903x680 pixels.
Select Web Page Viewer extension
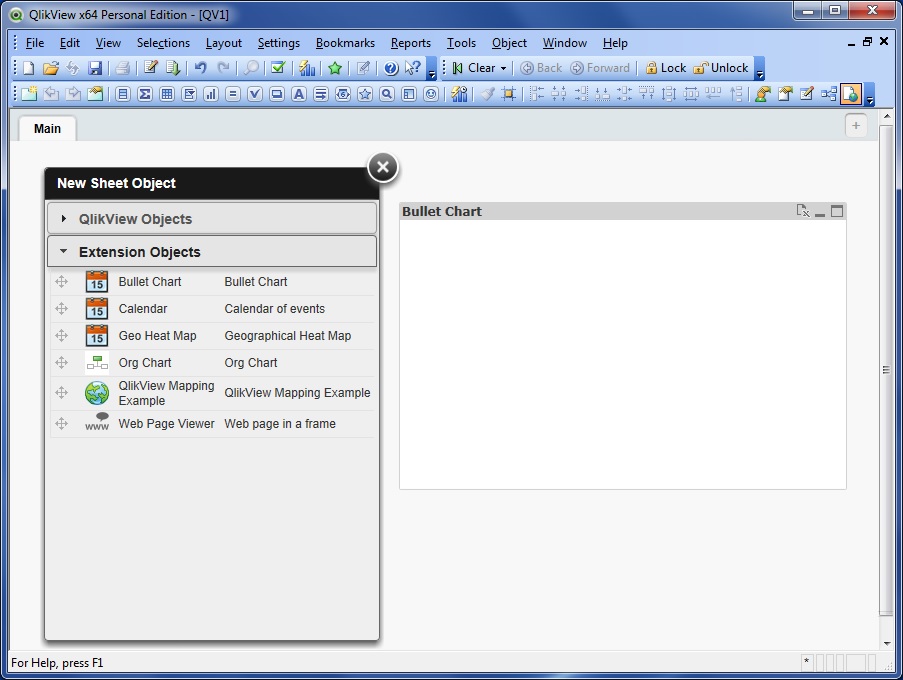(x=213, y=424)
